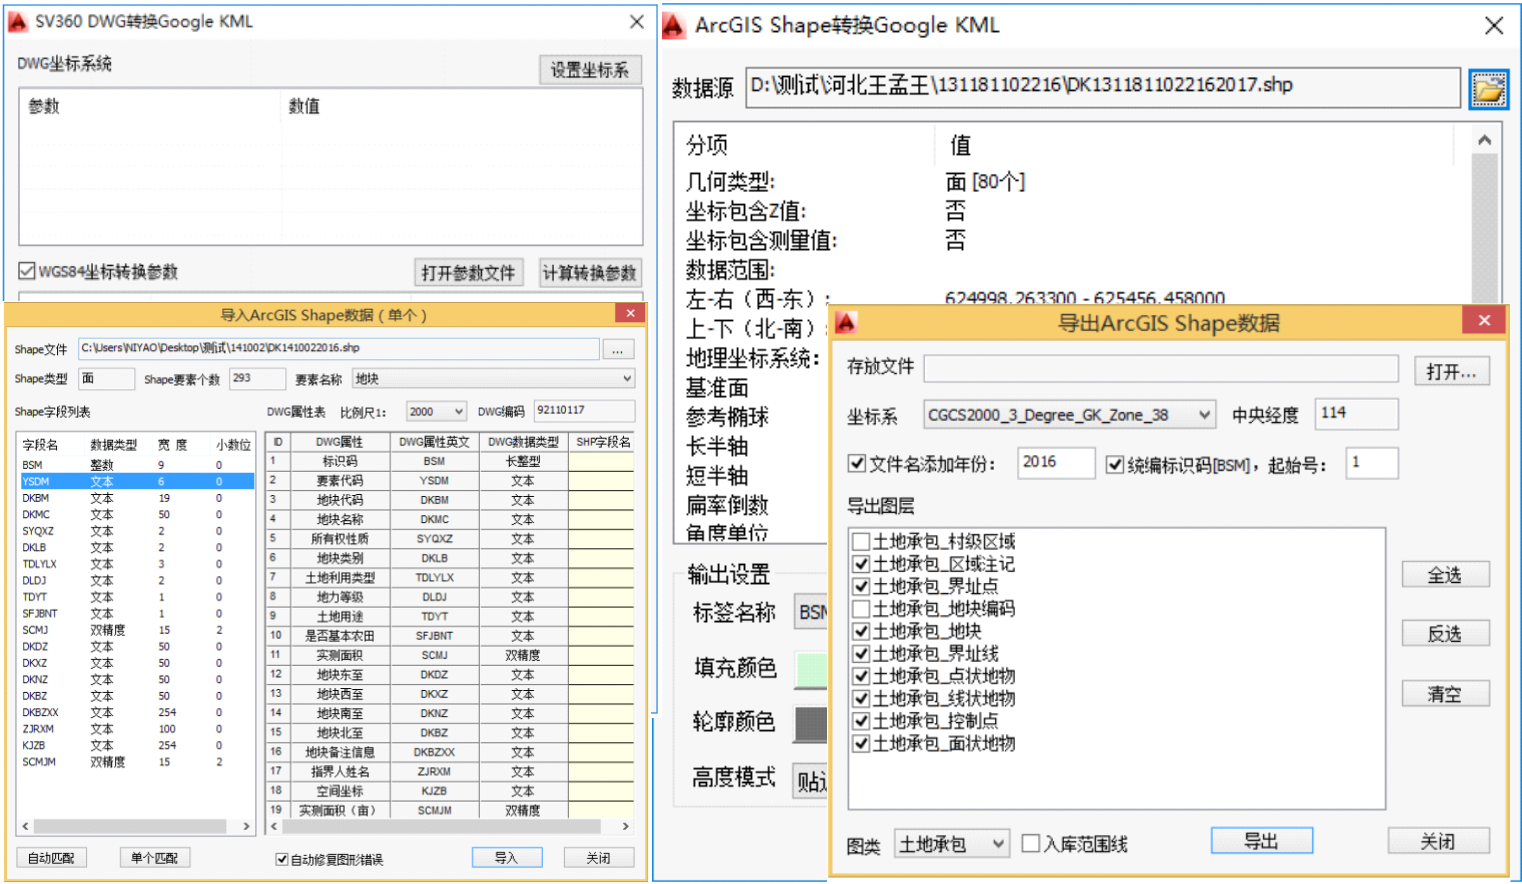Click the scroll up arrow in properties list
This screenshot has height=884, width=1522.
coord(1484,141)
